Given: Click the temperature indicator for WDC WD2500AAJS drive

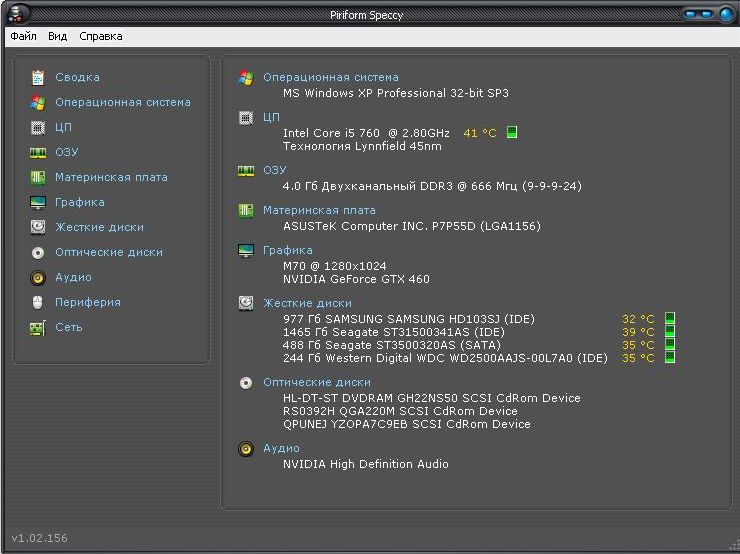Looking at the screenshot, I should pos(670,357).
